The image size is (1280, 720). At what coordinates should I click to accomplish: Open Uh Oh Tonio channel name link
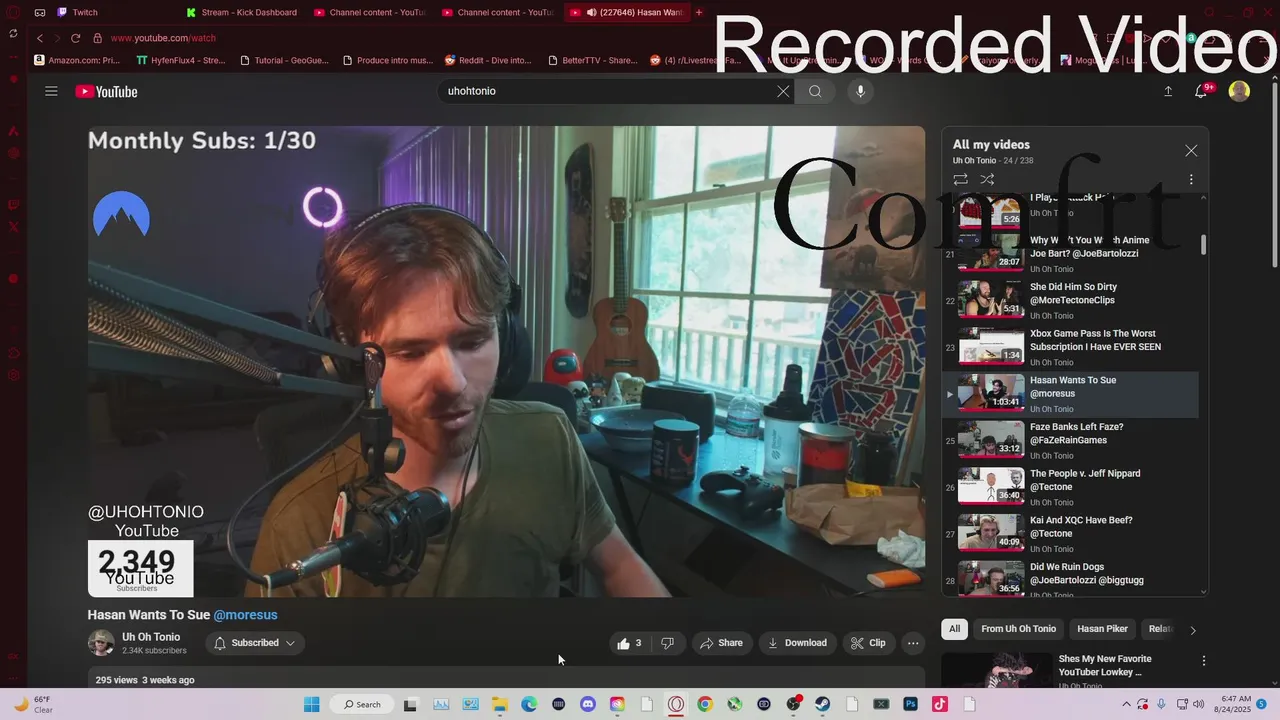point(151,637)
